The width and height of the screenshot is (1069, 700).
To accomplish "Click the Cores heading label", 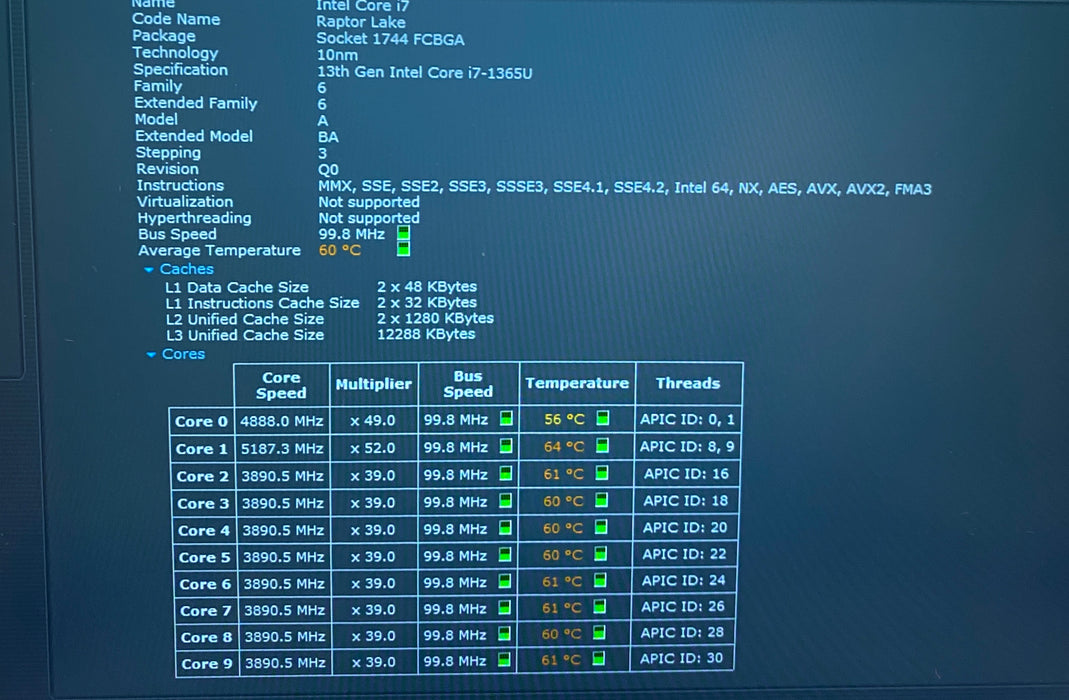I will click(x=183, y=354).
